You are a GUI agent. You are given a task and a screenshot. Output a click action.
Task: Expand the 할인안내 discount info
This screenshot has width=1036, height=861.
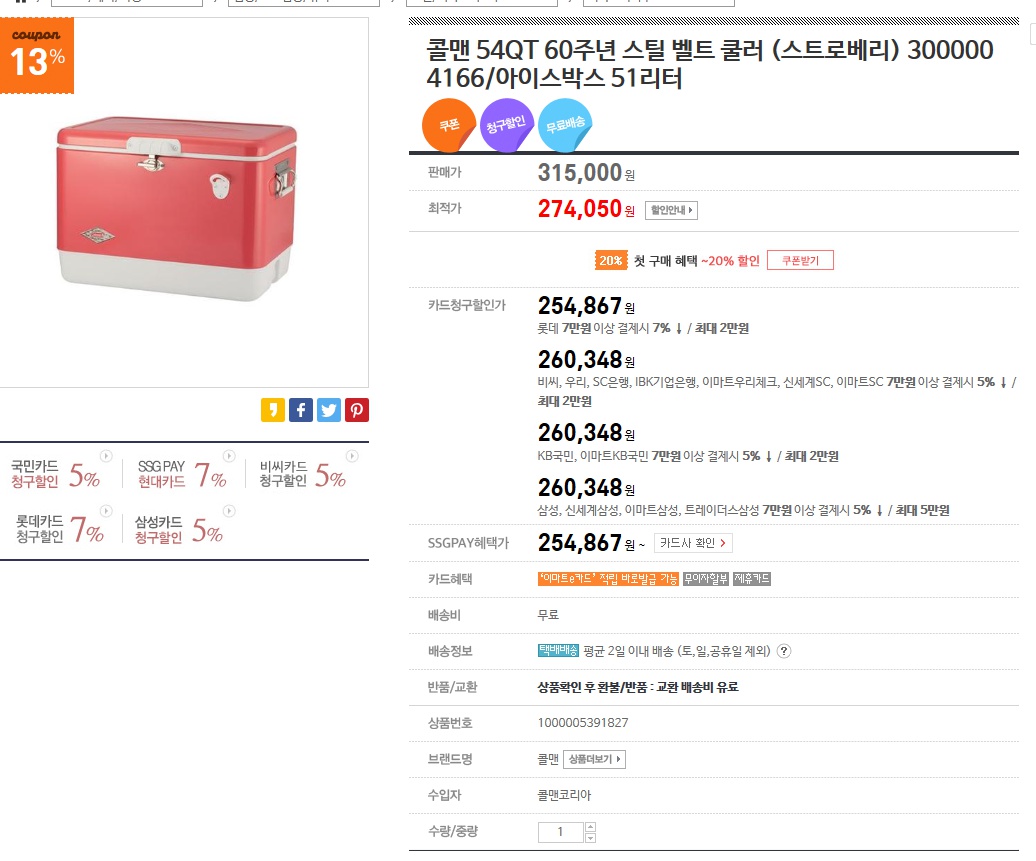671,210
